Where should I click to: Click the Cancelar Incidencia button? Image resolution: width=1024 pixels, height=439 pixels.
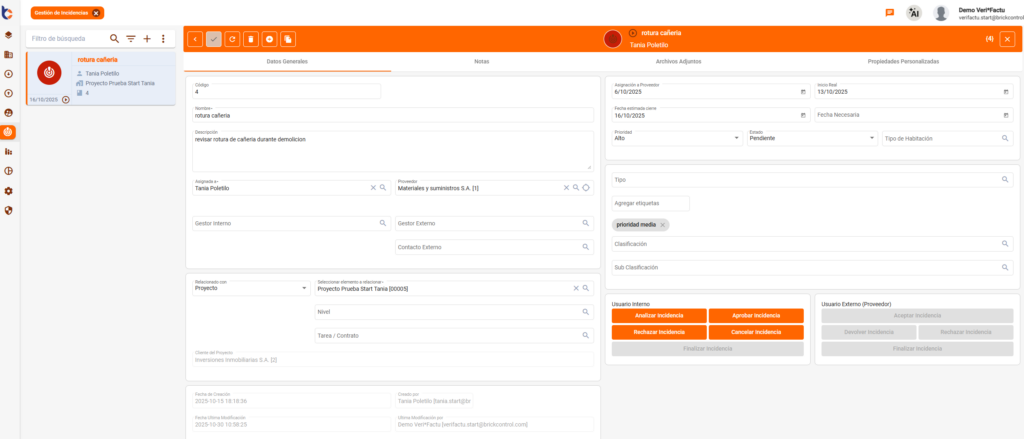click(x=756, y=332)
